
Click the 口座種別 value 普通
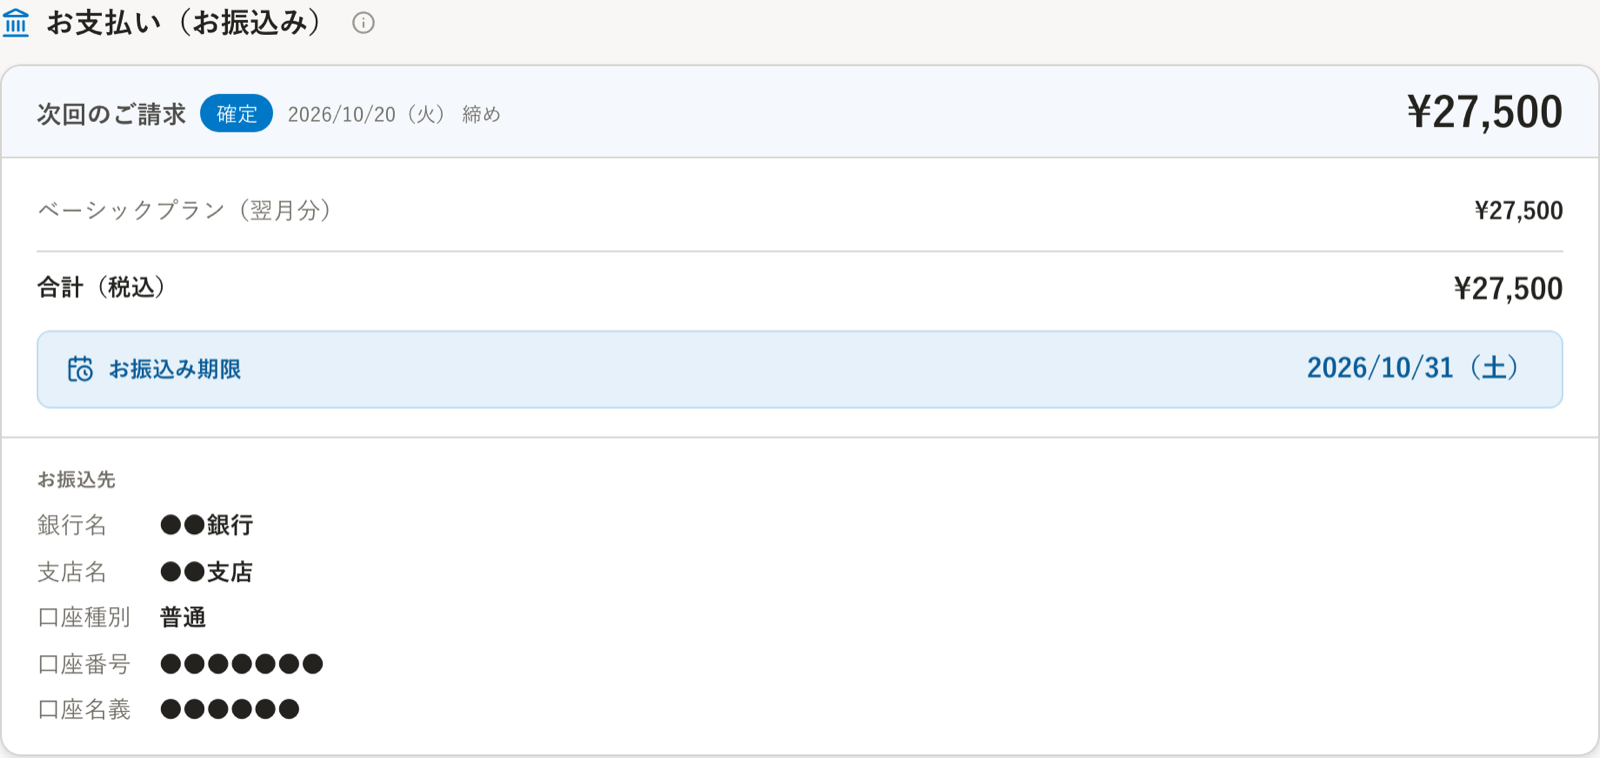(183, 617)
